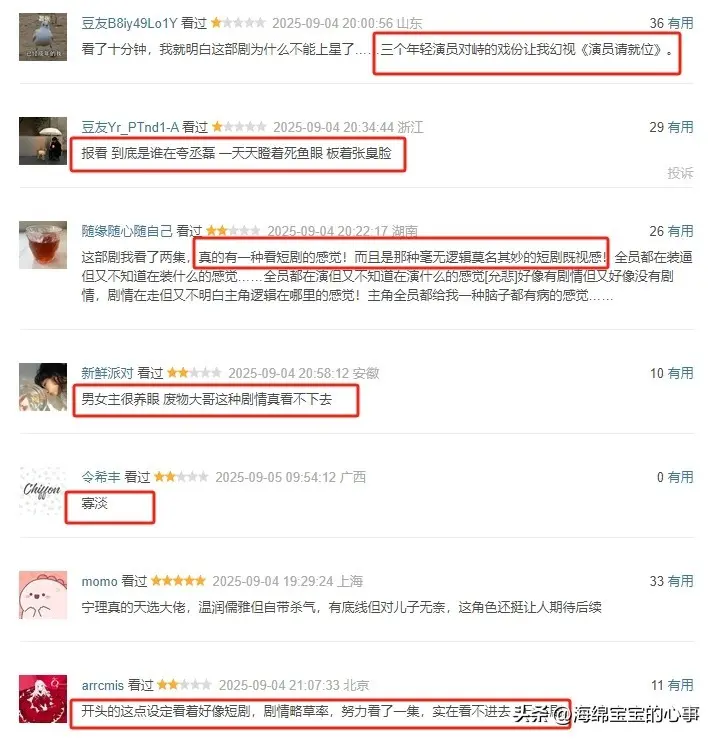This screenshot has width=716, height=740.
Task: Open arrcmis username link
Action: click(102, 685)
